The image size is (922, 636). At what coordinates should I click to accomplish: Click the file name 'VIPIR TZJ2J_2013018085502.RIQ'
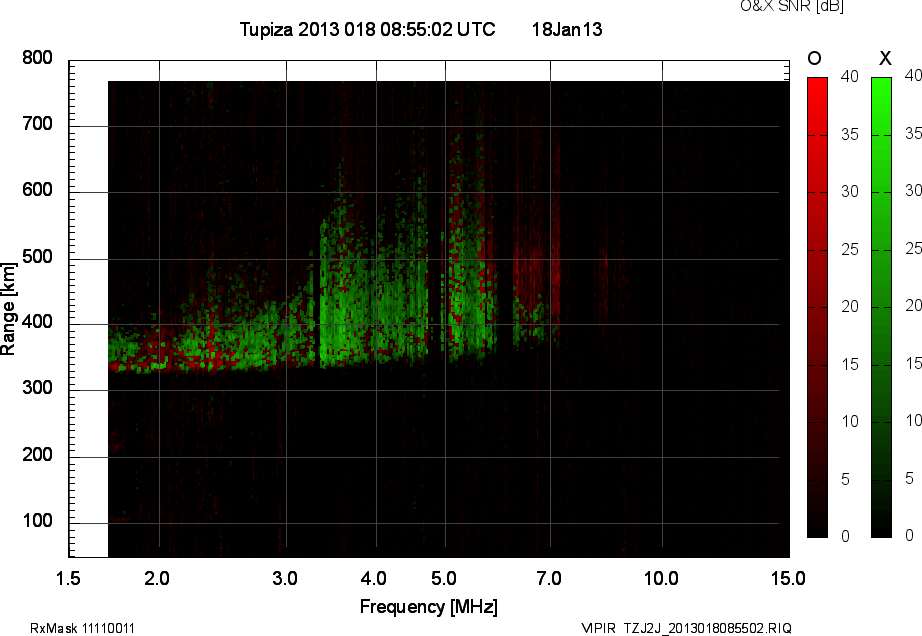[x=686, y=628]
